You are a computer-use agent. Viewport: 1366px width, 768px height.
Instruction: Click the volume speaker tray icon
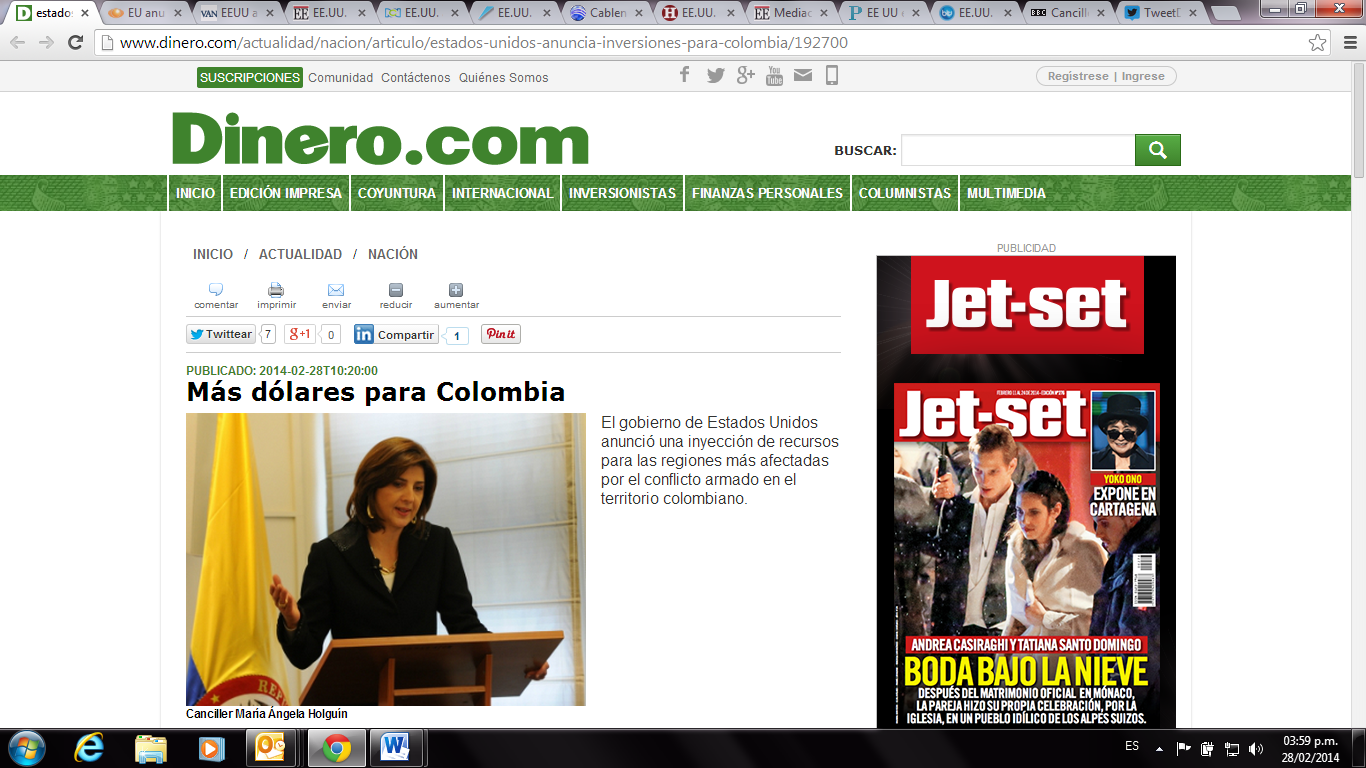(1256, 748)
